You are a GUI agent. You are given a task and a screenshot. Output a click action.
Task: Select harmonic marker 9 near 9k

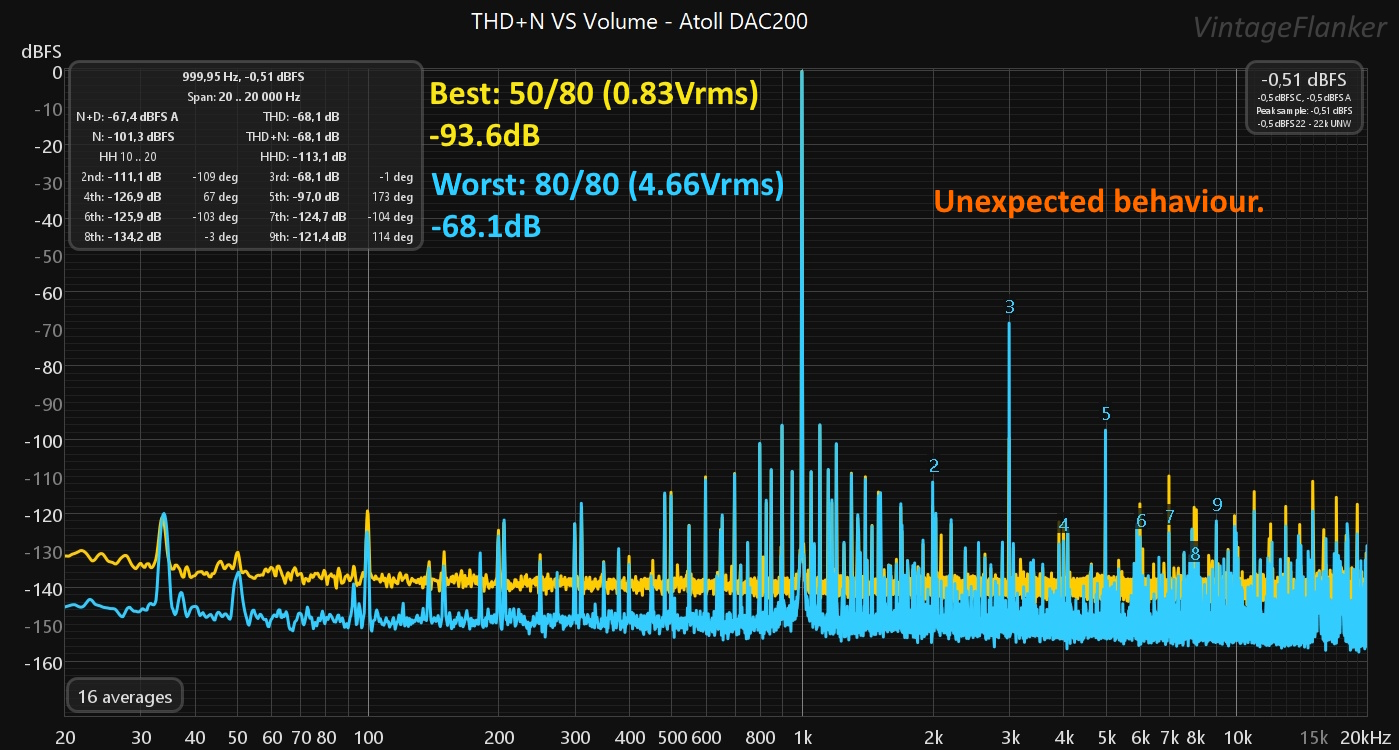pyautogui.click(x=1217, y=505)
